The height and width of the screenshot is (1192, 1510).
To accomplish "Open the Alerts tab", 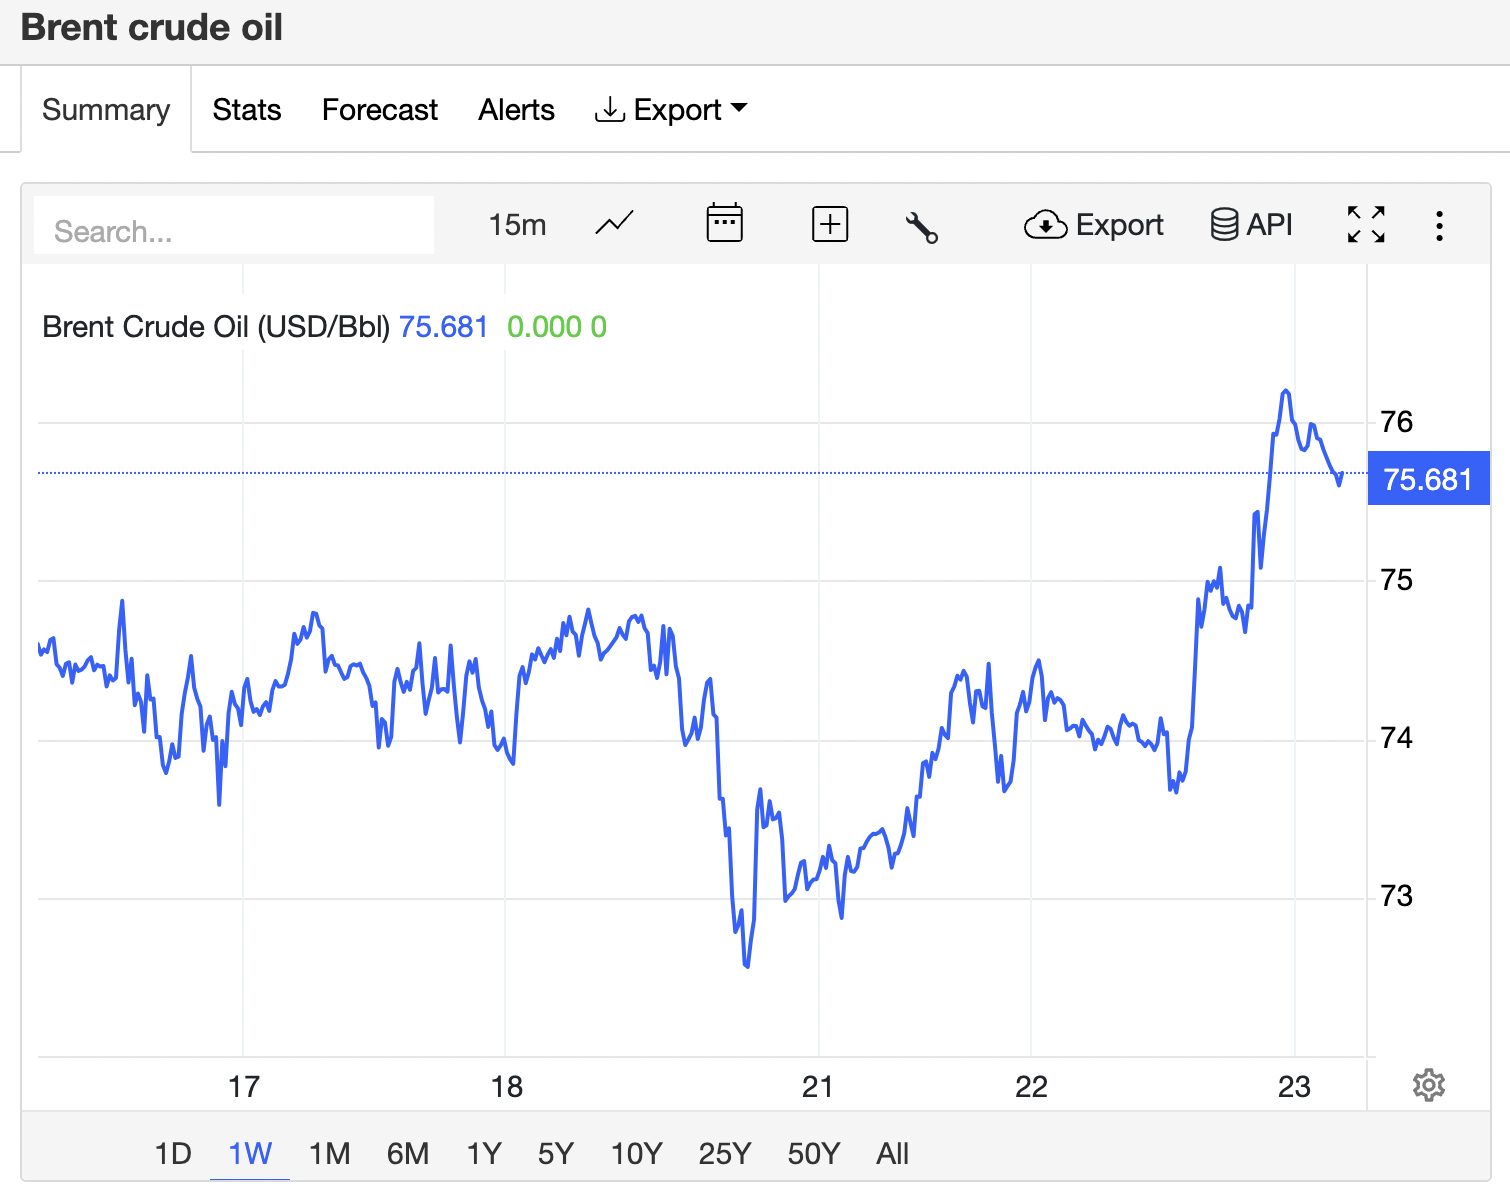I will point(516,109).
